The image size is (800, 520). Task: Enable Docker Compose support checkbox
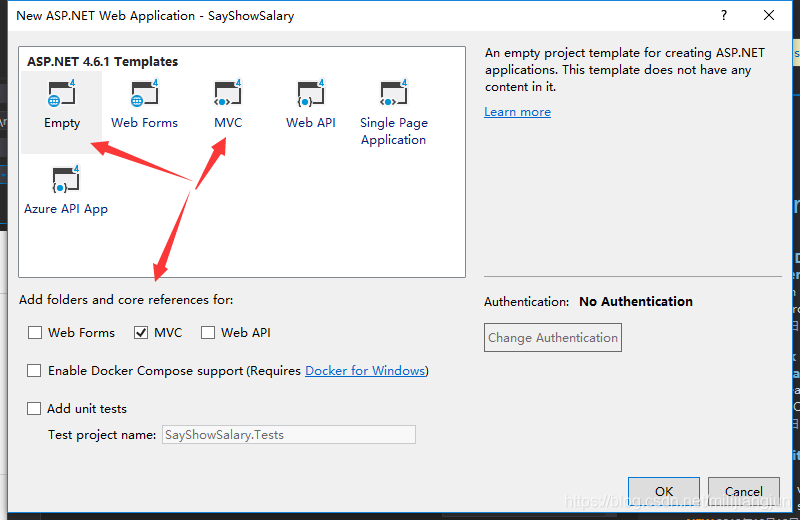pyautogui.click(x=34, y=370)
